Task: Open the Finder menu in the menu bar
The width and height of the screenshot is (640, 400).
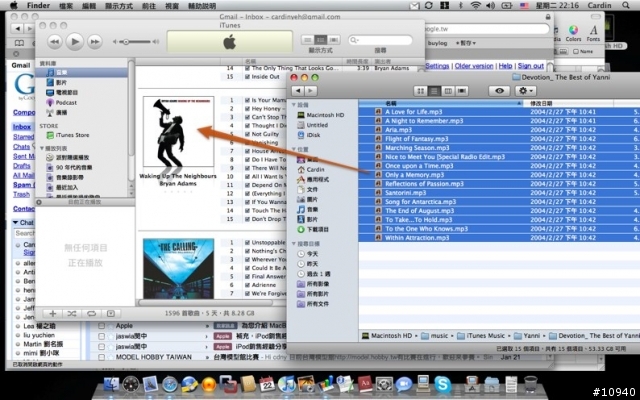Action: (x=38, y=5)
